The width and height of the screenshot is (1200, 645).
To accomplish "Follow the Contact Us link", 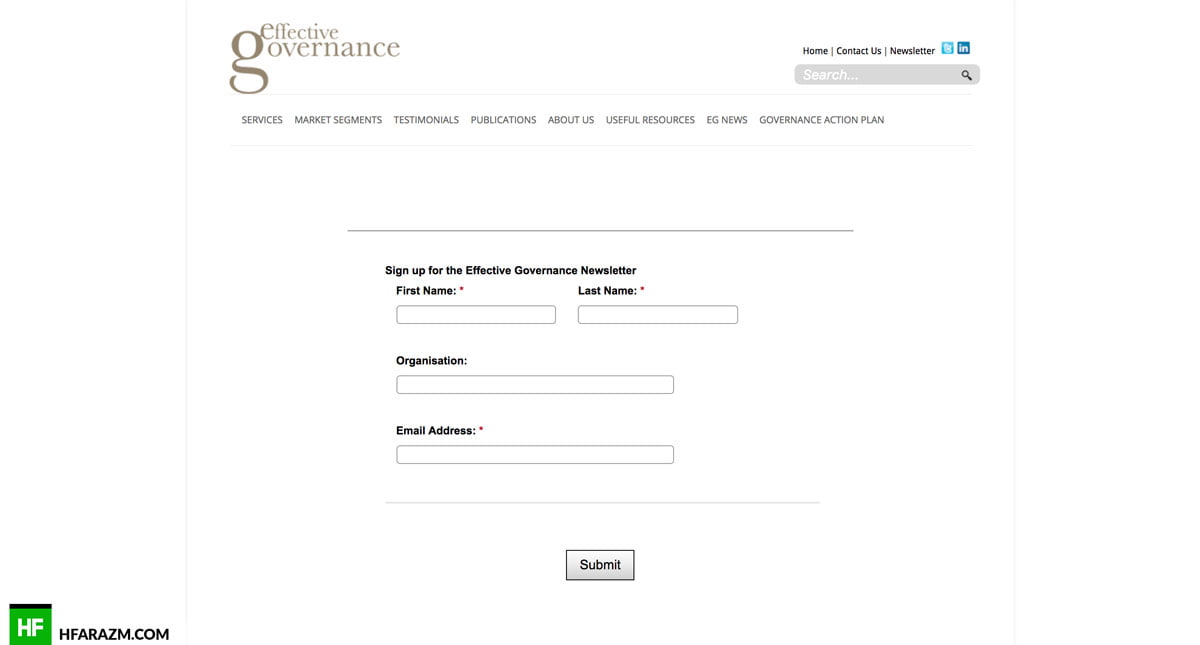I will click(859, 51).
